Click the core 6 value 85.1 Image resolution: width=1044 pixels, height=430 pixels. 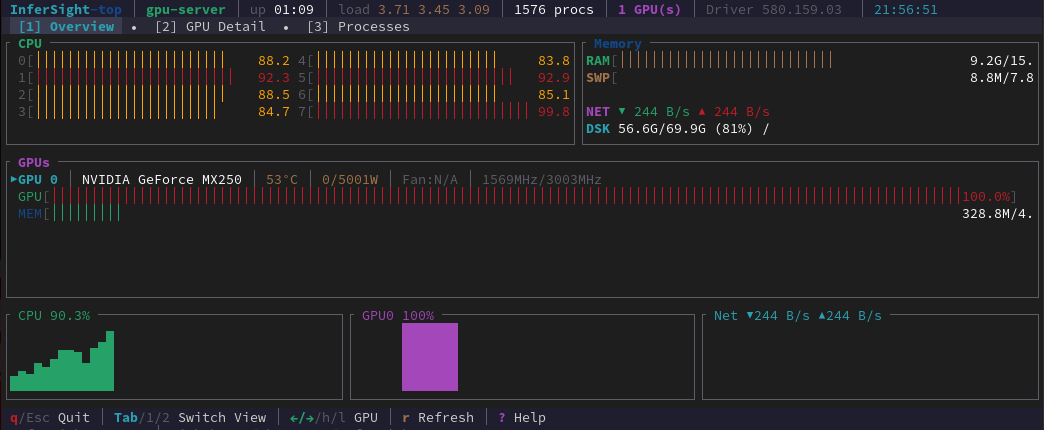click(x=554, y=95)
